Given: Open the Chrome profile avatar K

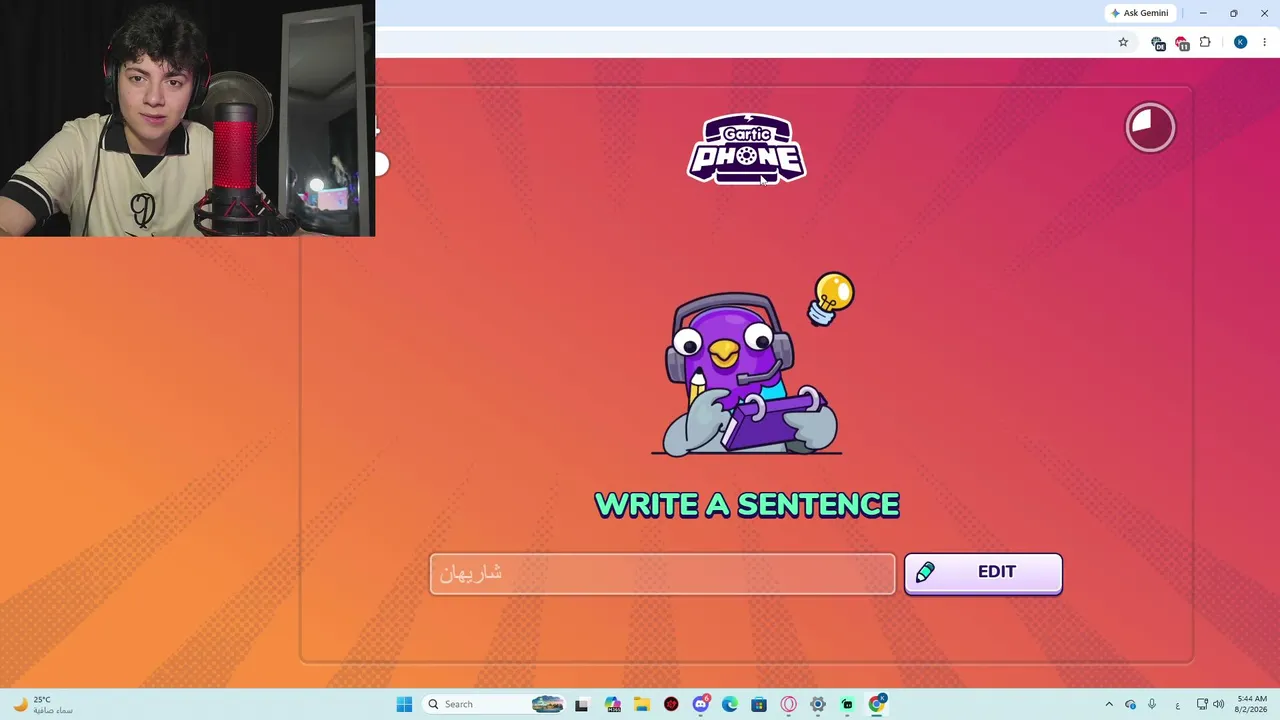Looking at the screenshot, I should coord(1240,42).
